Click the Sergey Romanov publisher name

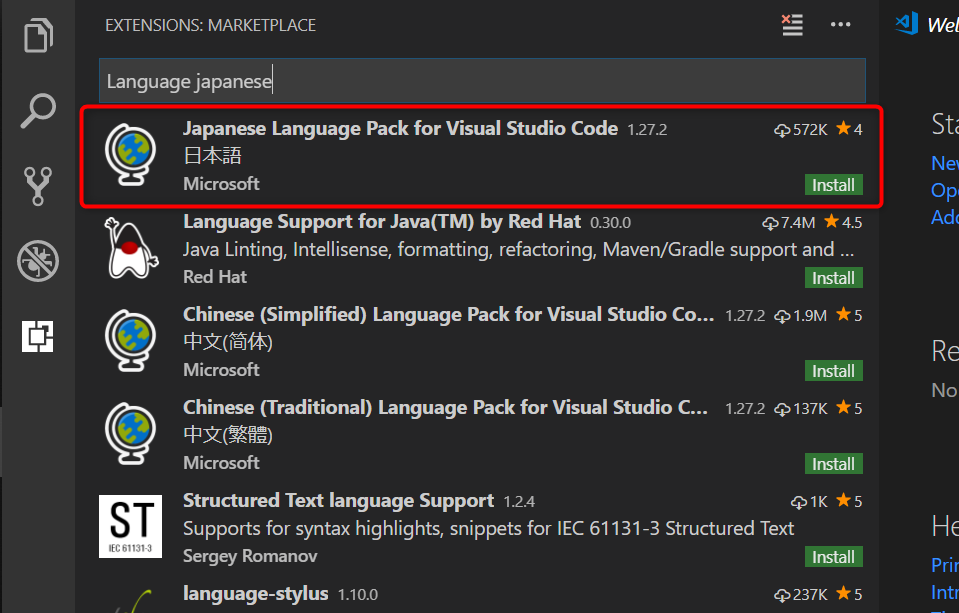point(250,555)
